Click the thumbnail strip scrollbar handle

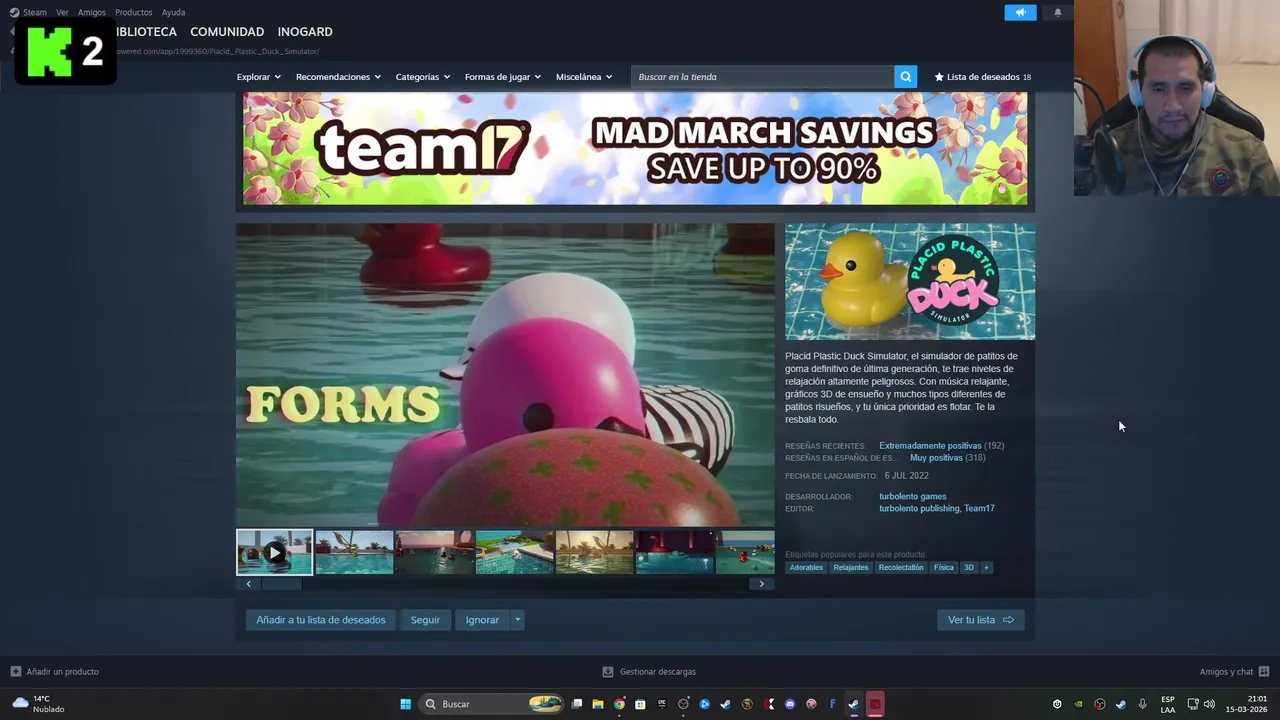(x=281, y=584)
